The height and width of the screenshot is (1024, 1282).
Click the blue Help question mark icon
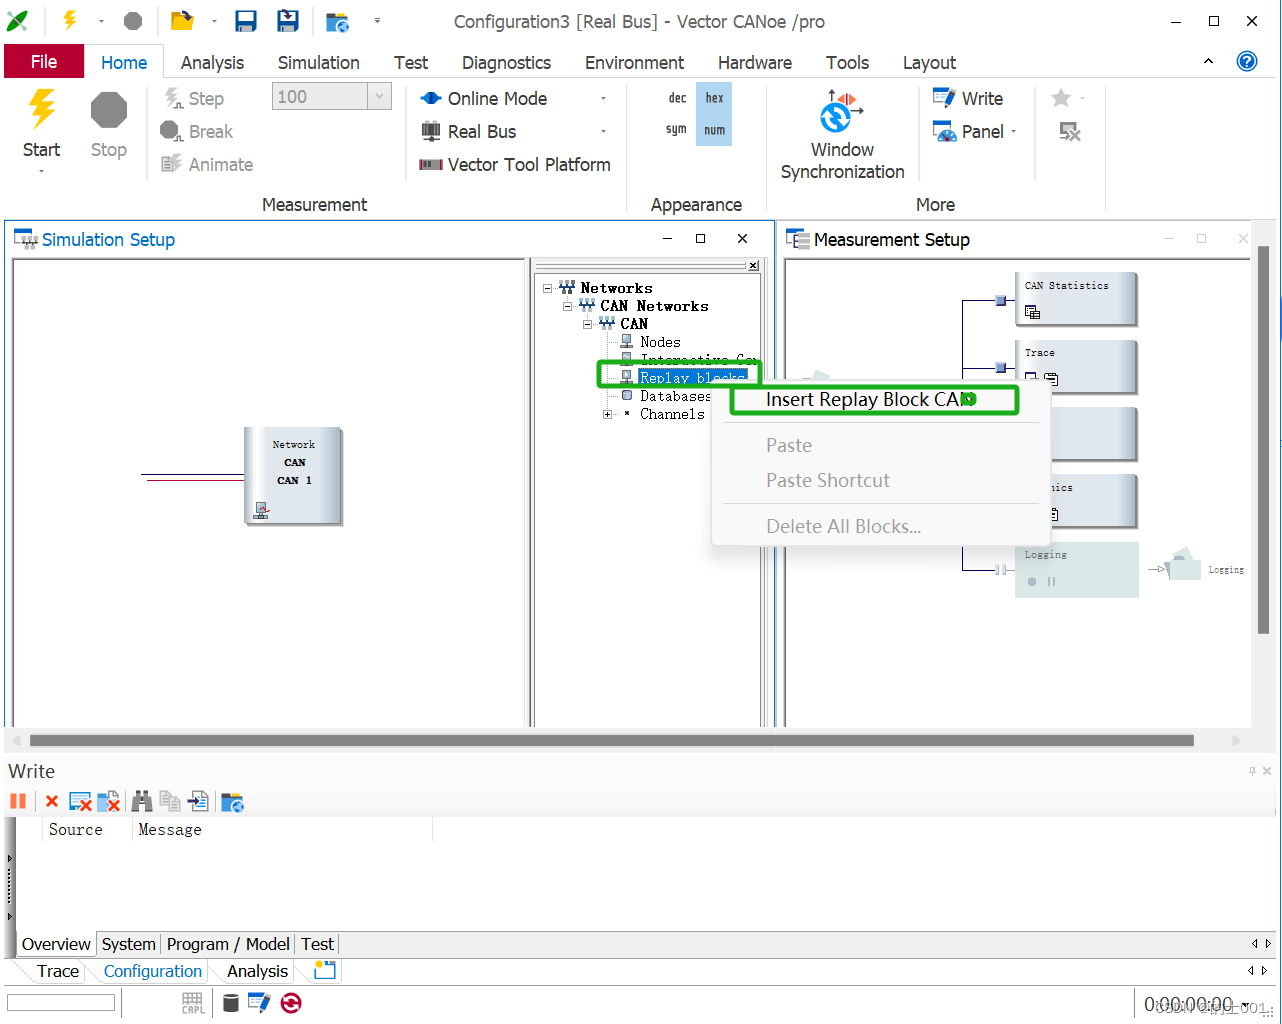click(x=1247, y=61)
